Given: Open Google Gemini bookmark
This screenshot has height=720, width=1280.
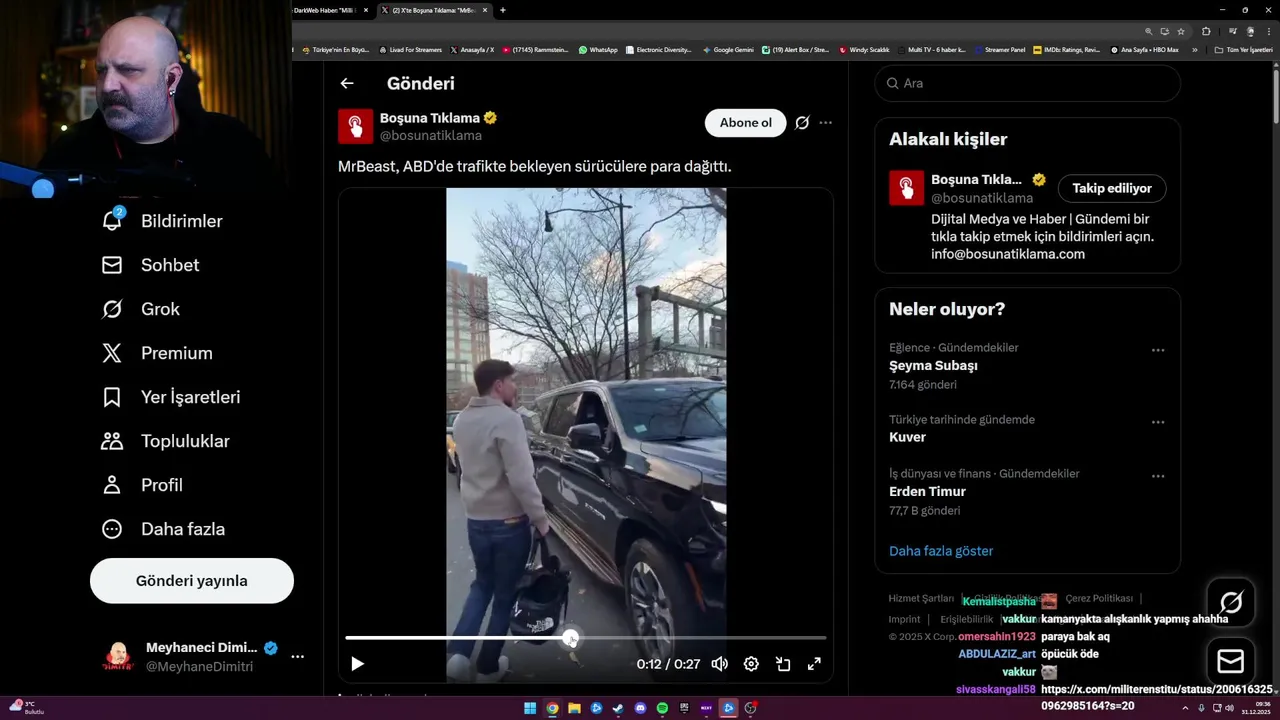Looking at the screenshot, I should (x=728, y=49).
